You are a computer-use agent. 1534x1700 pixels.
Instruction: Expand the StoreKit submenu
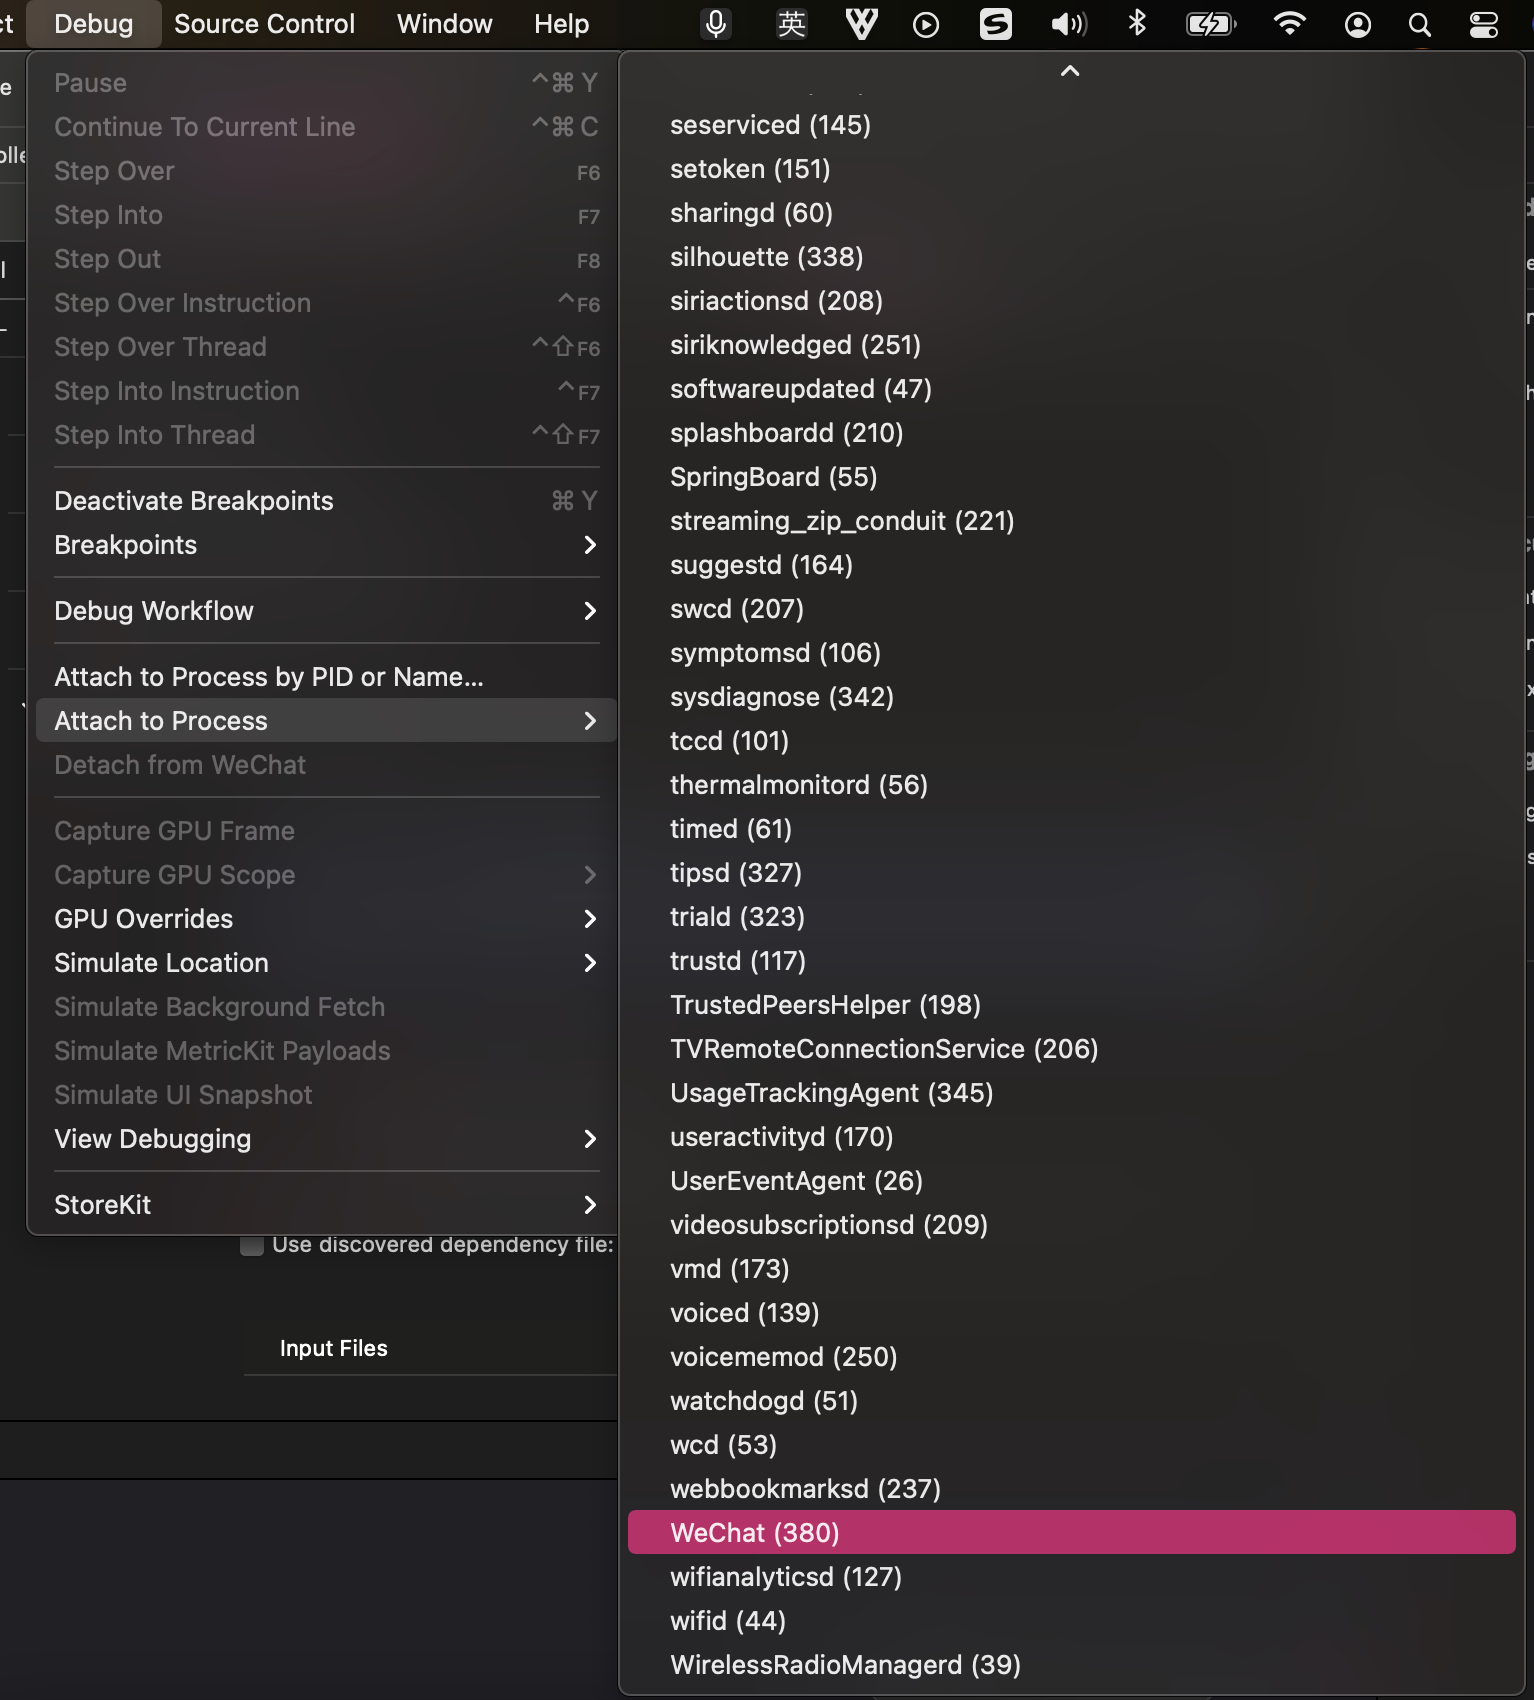(326, 1205)
